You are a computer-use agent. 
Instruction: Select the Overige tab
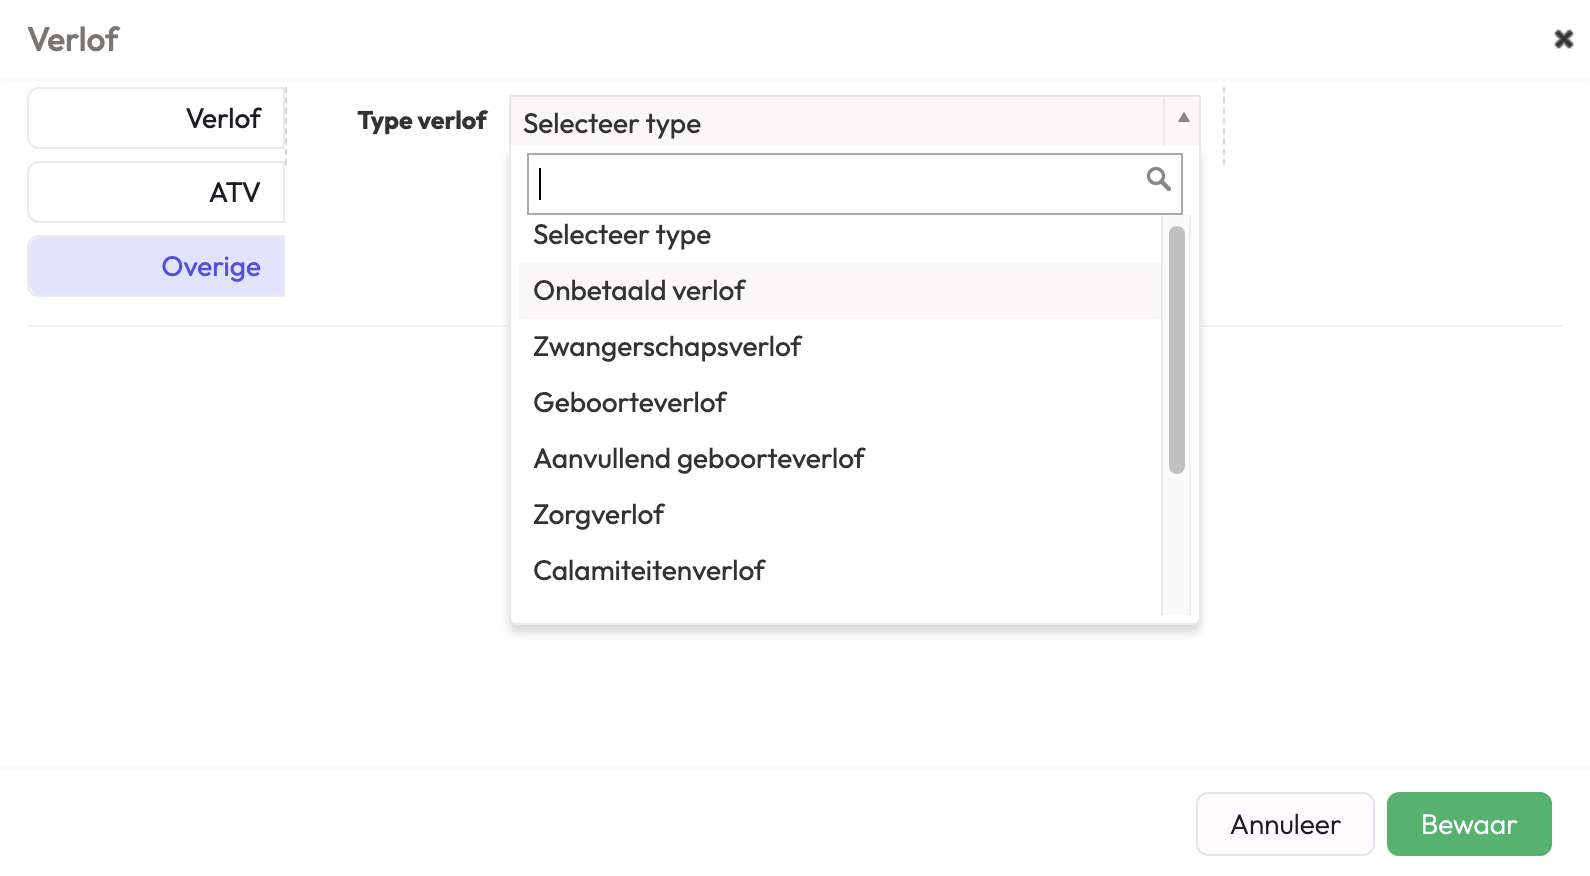157,266
